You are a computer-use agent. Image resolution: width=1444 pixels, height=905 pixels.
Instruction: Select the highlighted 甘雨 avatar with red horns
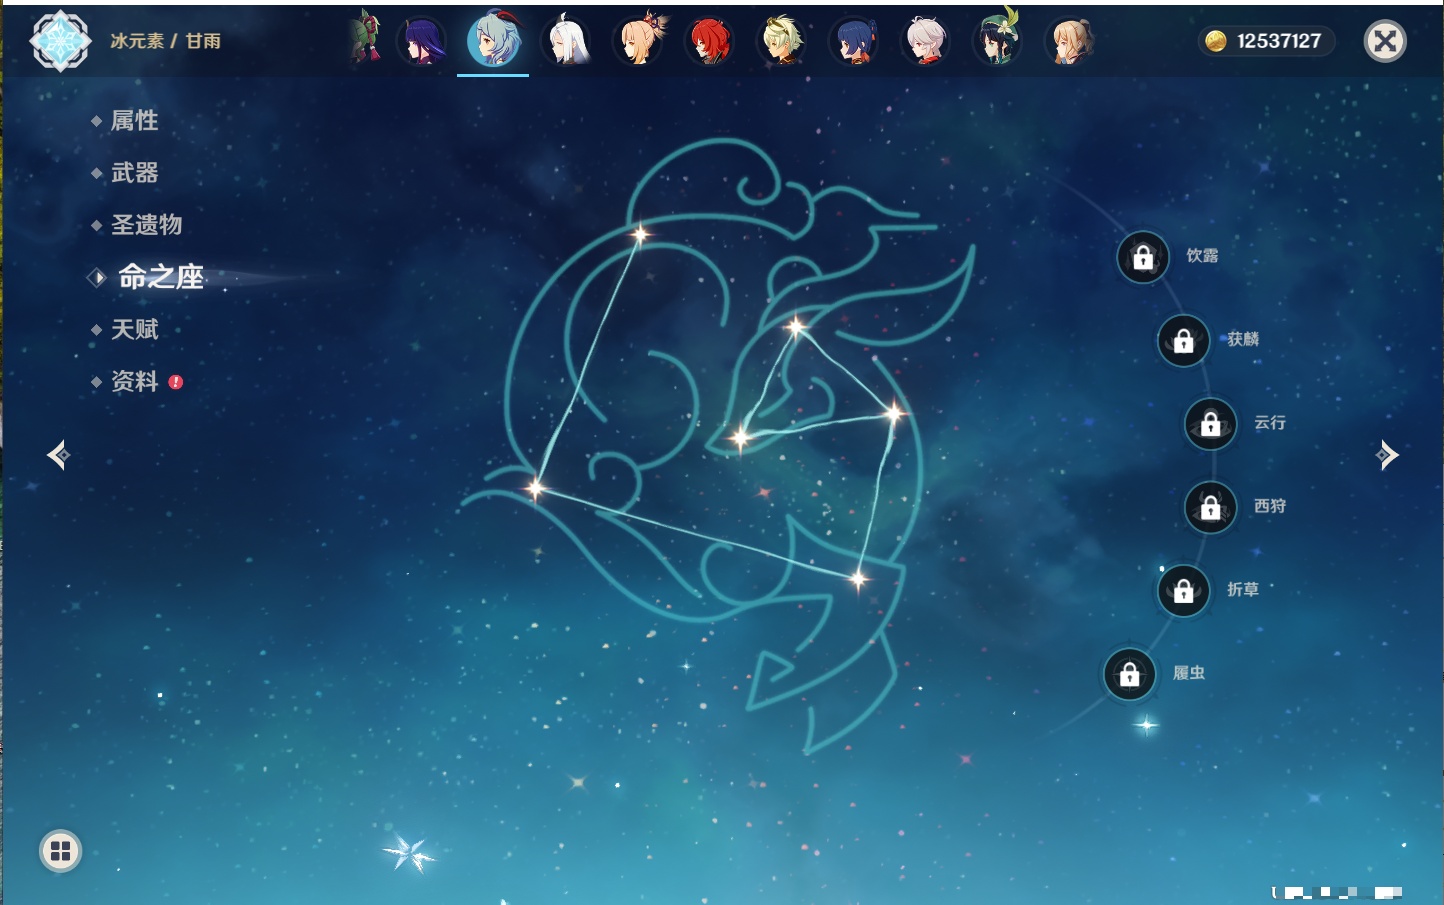494,40
